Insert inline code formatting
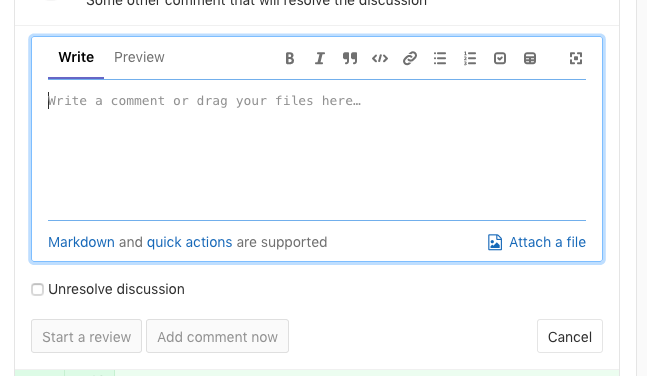 (x=380, y=58)
